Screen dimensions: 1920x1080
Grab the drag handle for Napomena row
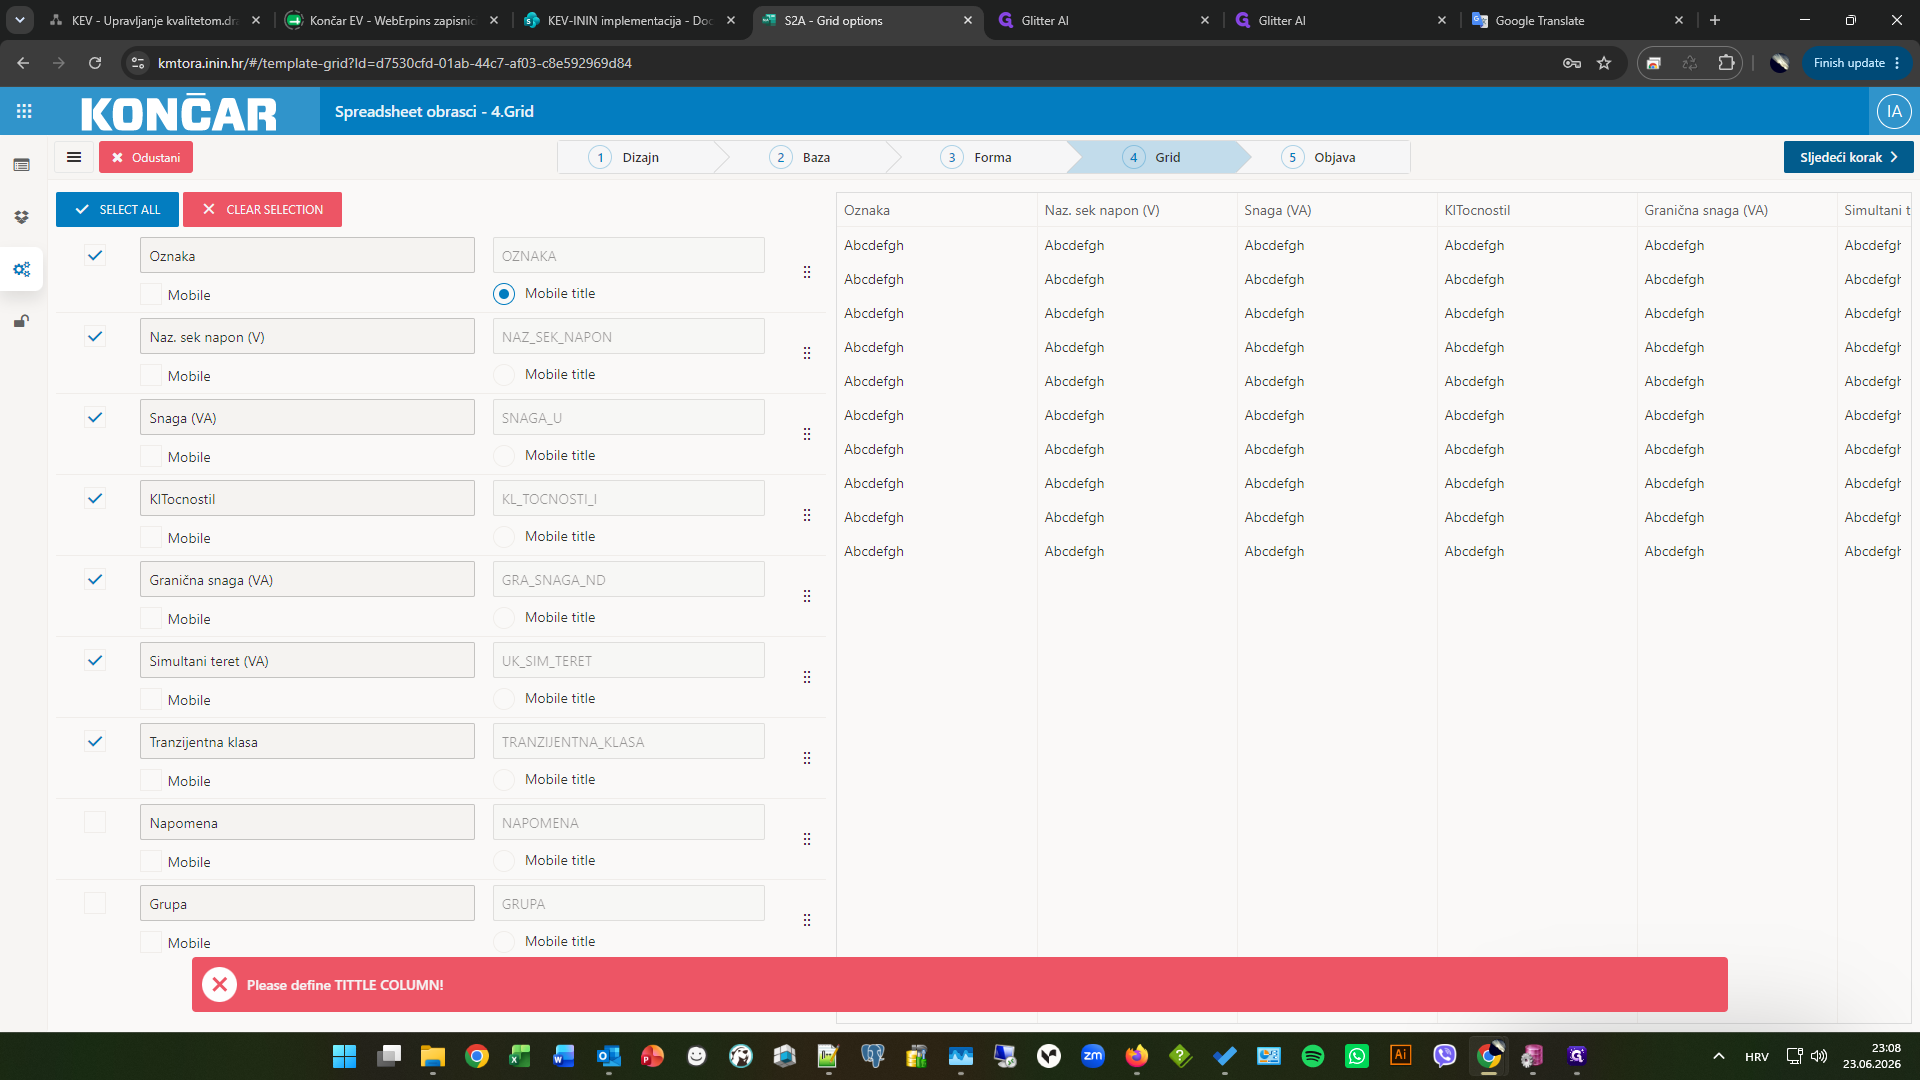coord(807,839)
